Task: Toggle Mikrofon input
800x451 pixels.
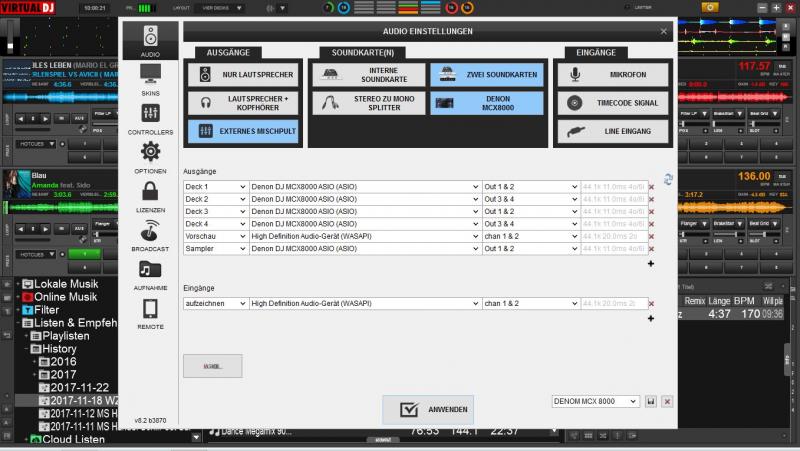Action: click(x=613, y=74)
